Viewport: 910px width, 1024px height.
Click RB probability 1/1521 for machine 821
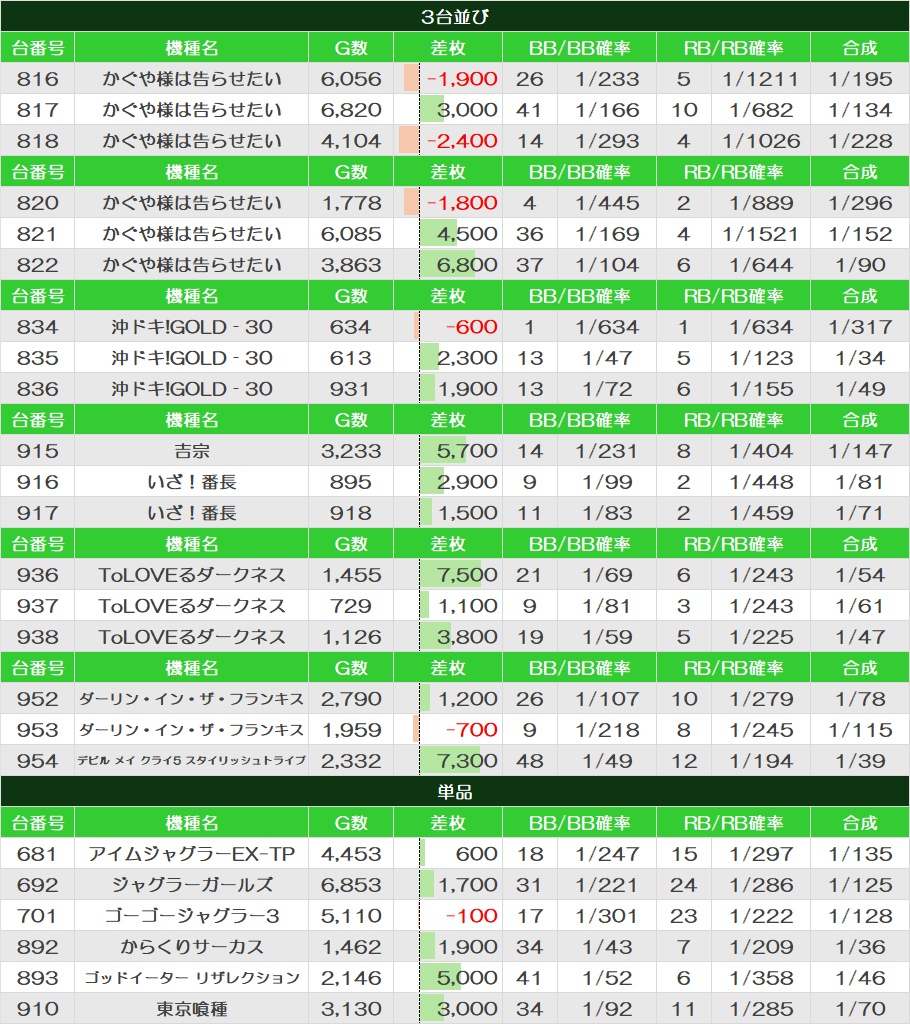pyautogui.click(x=761, y=234)
